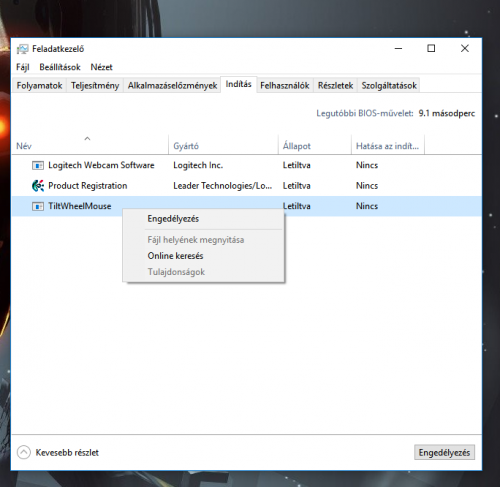Sort by the Gyártó column header
The image size is (500, 487).
tap(223, 145)
